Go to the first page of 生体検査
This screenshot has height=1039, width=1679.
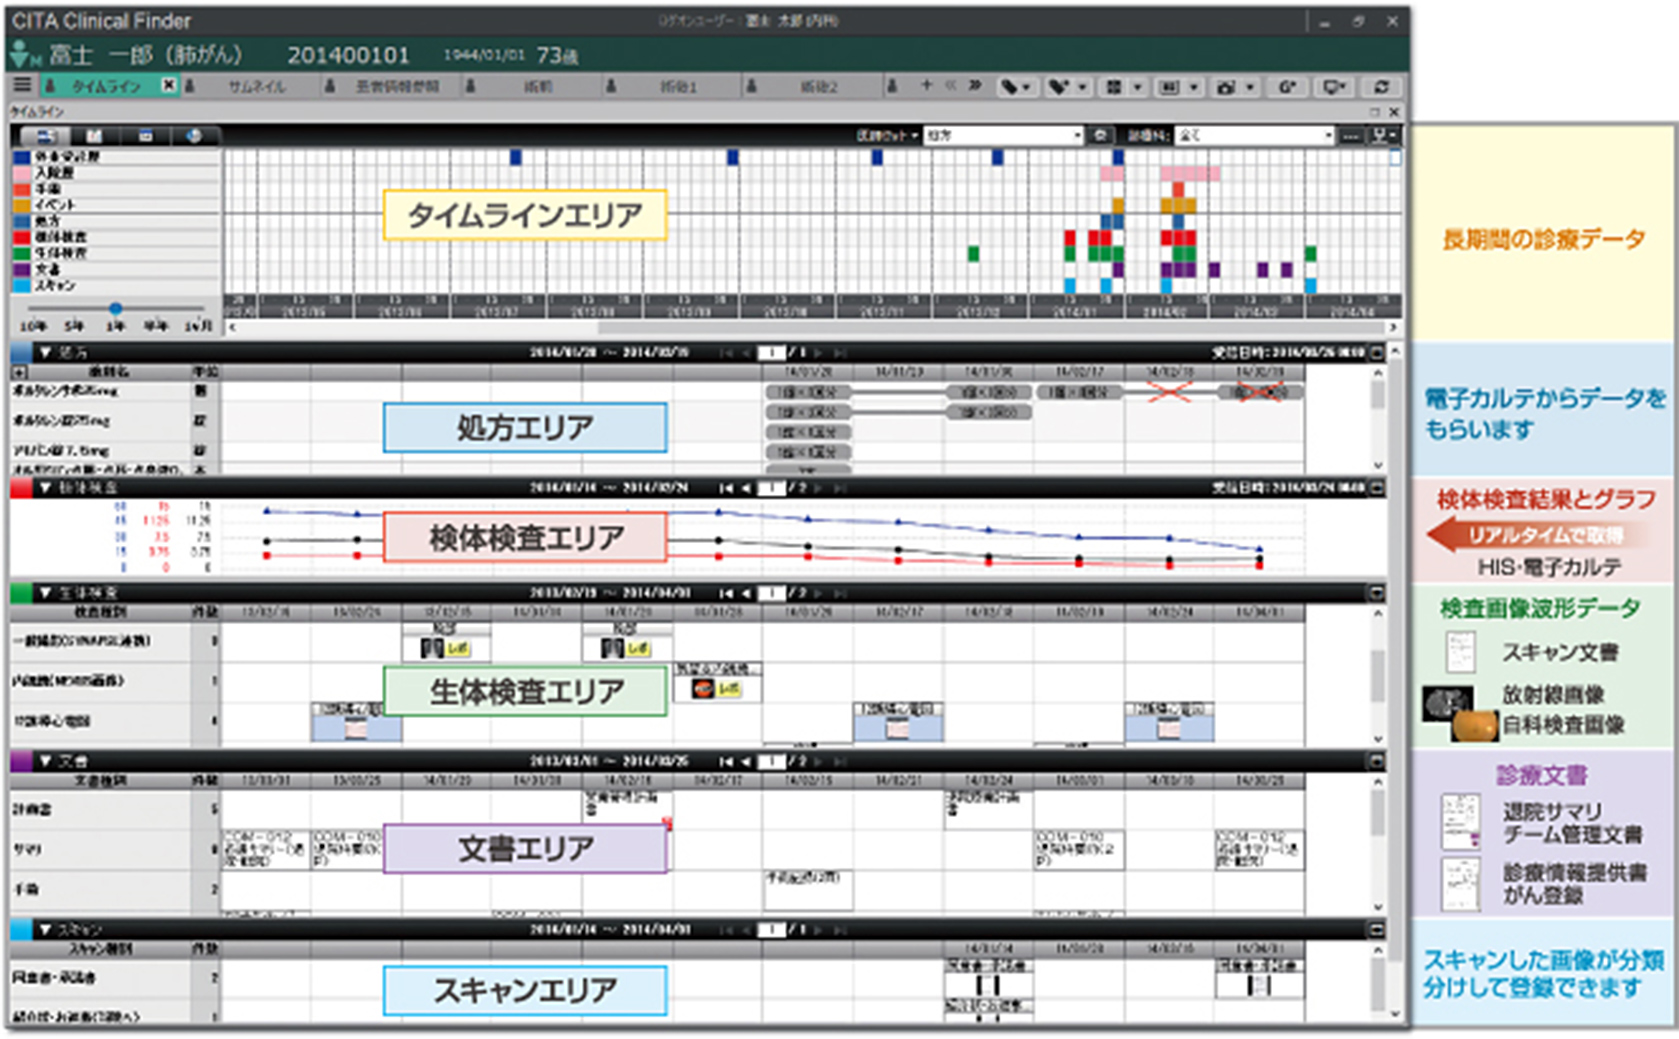pyautogui.click(x=726, y=593)
